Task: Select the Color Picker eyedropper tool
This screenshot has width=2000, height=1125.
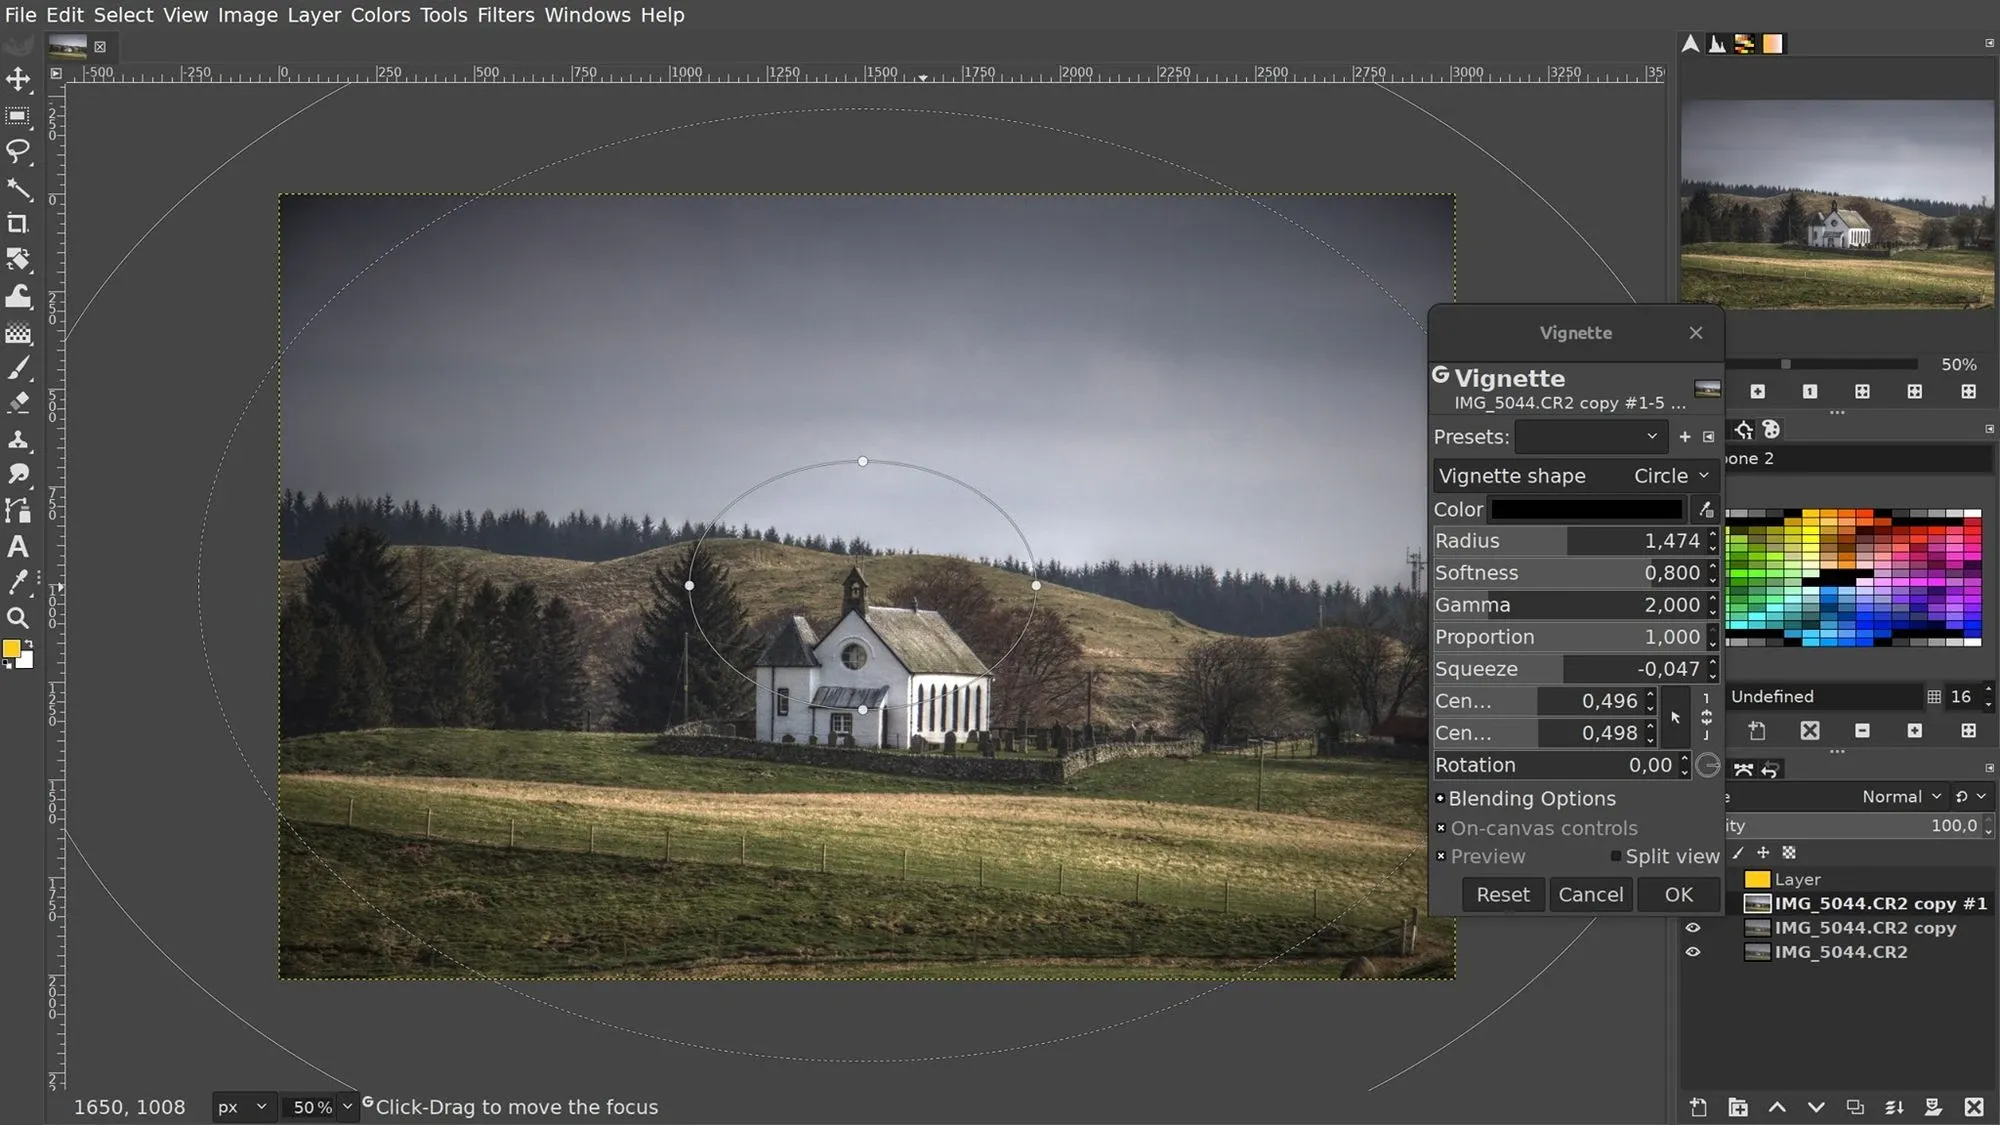Action: click(x=18, y=583)
